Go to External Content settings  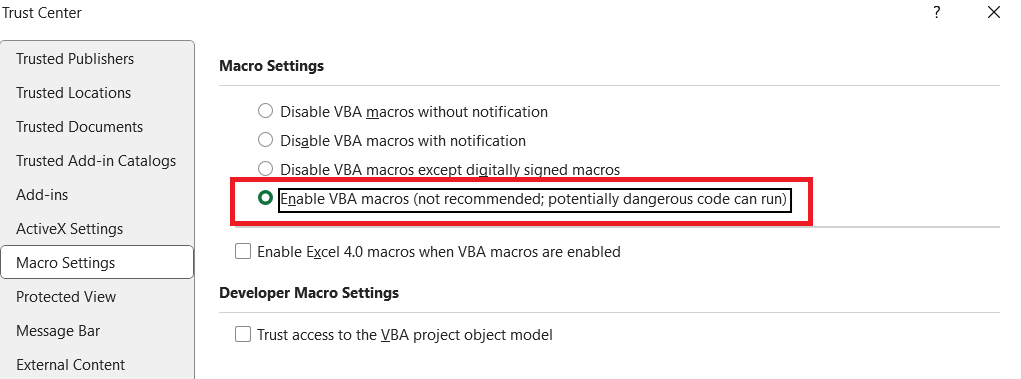97,364
